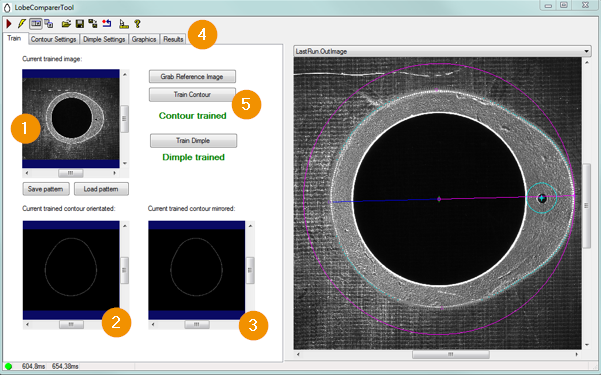Click horizontal scroll thumb under mirrored contour
This screenshot has height=375, width=601.
pos(197,325)
